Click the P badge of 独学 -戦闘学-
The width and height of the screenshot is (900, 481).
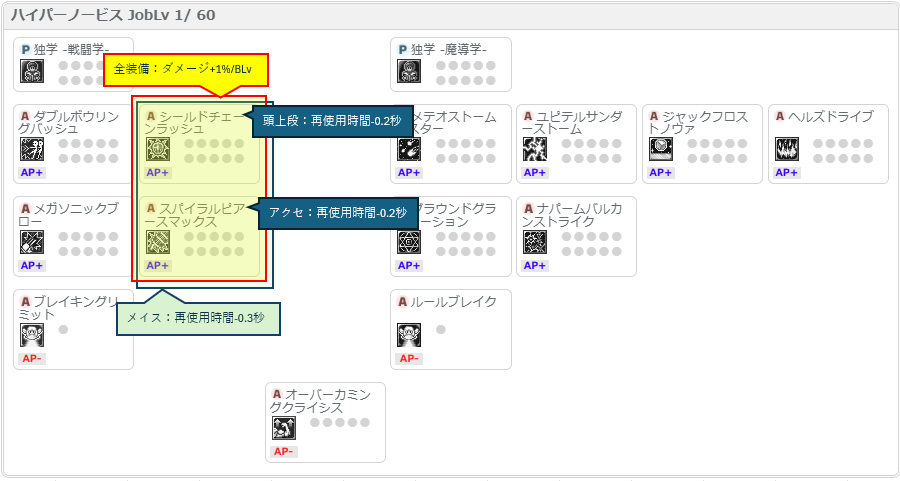pos(25,50)
